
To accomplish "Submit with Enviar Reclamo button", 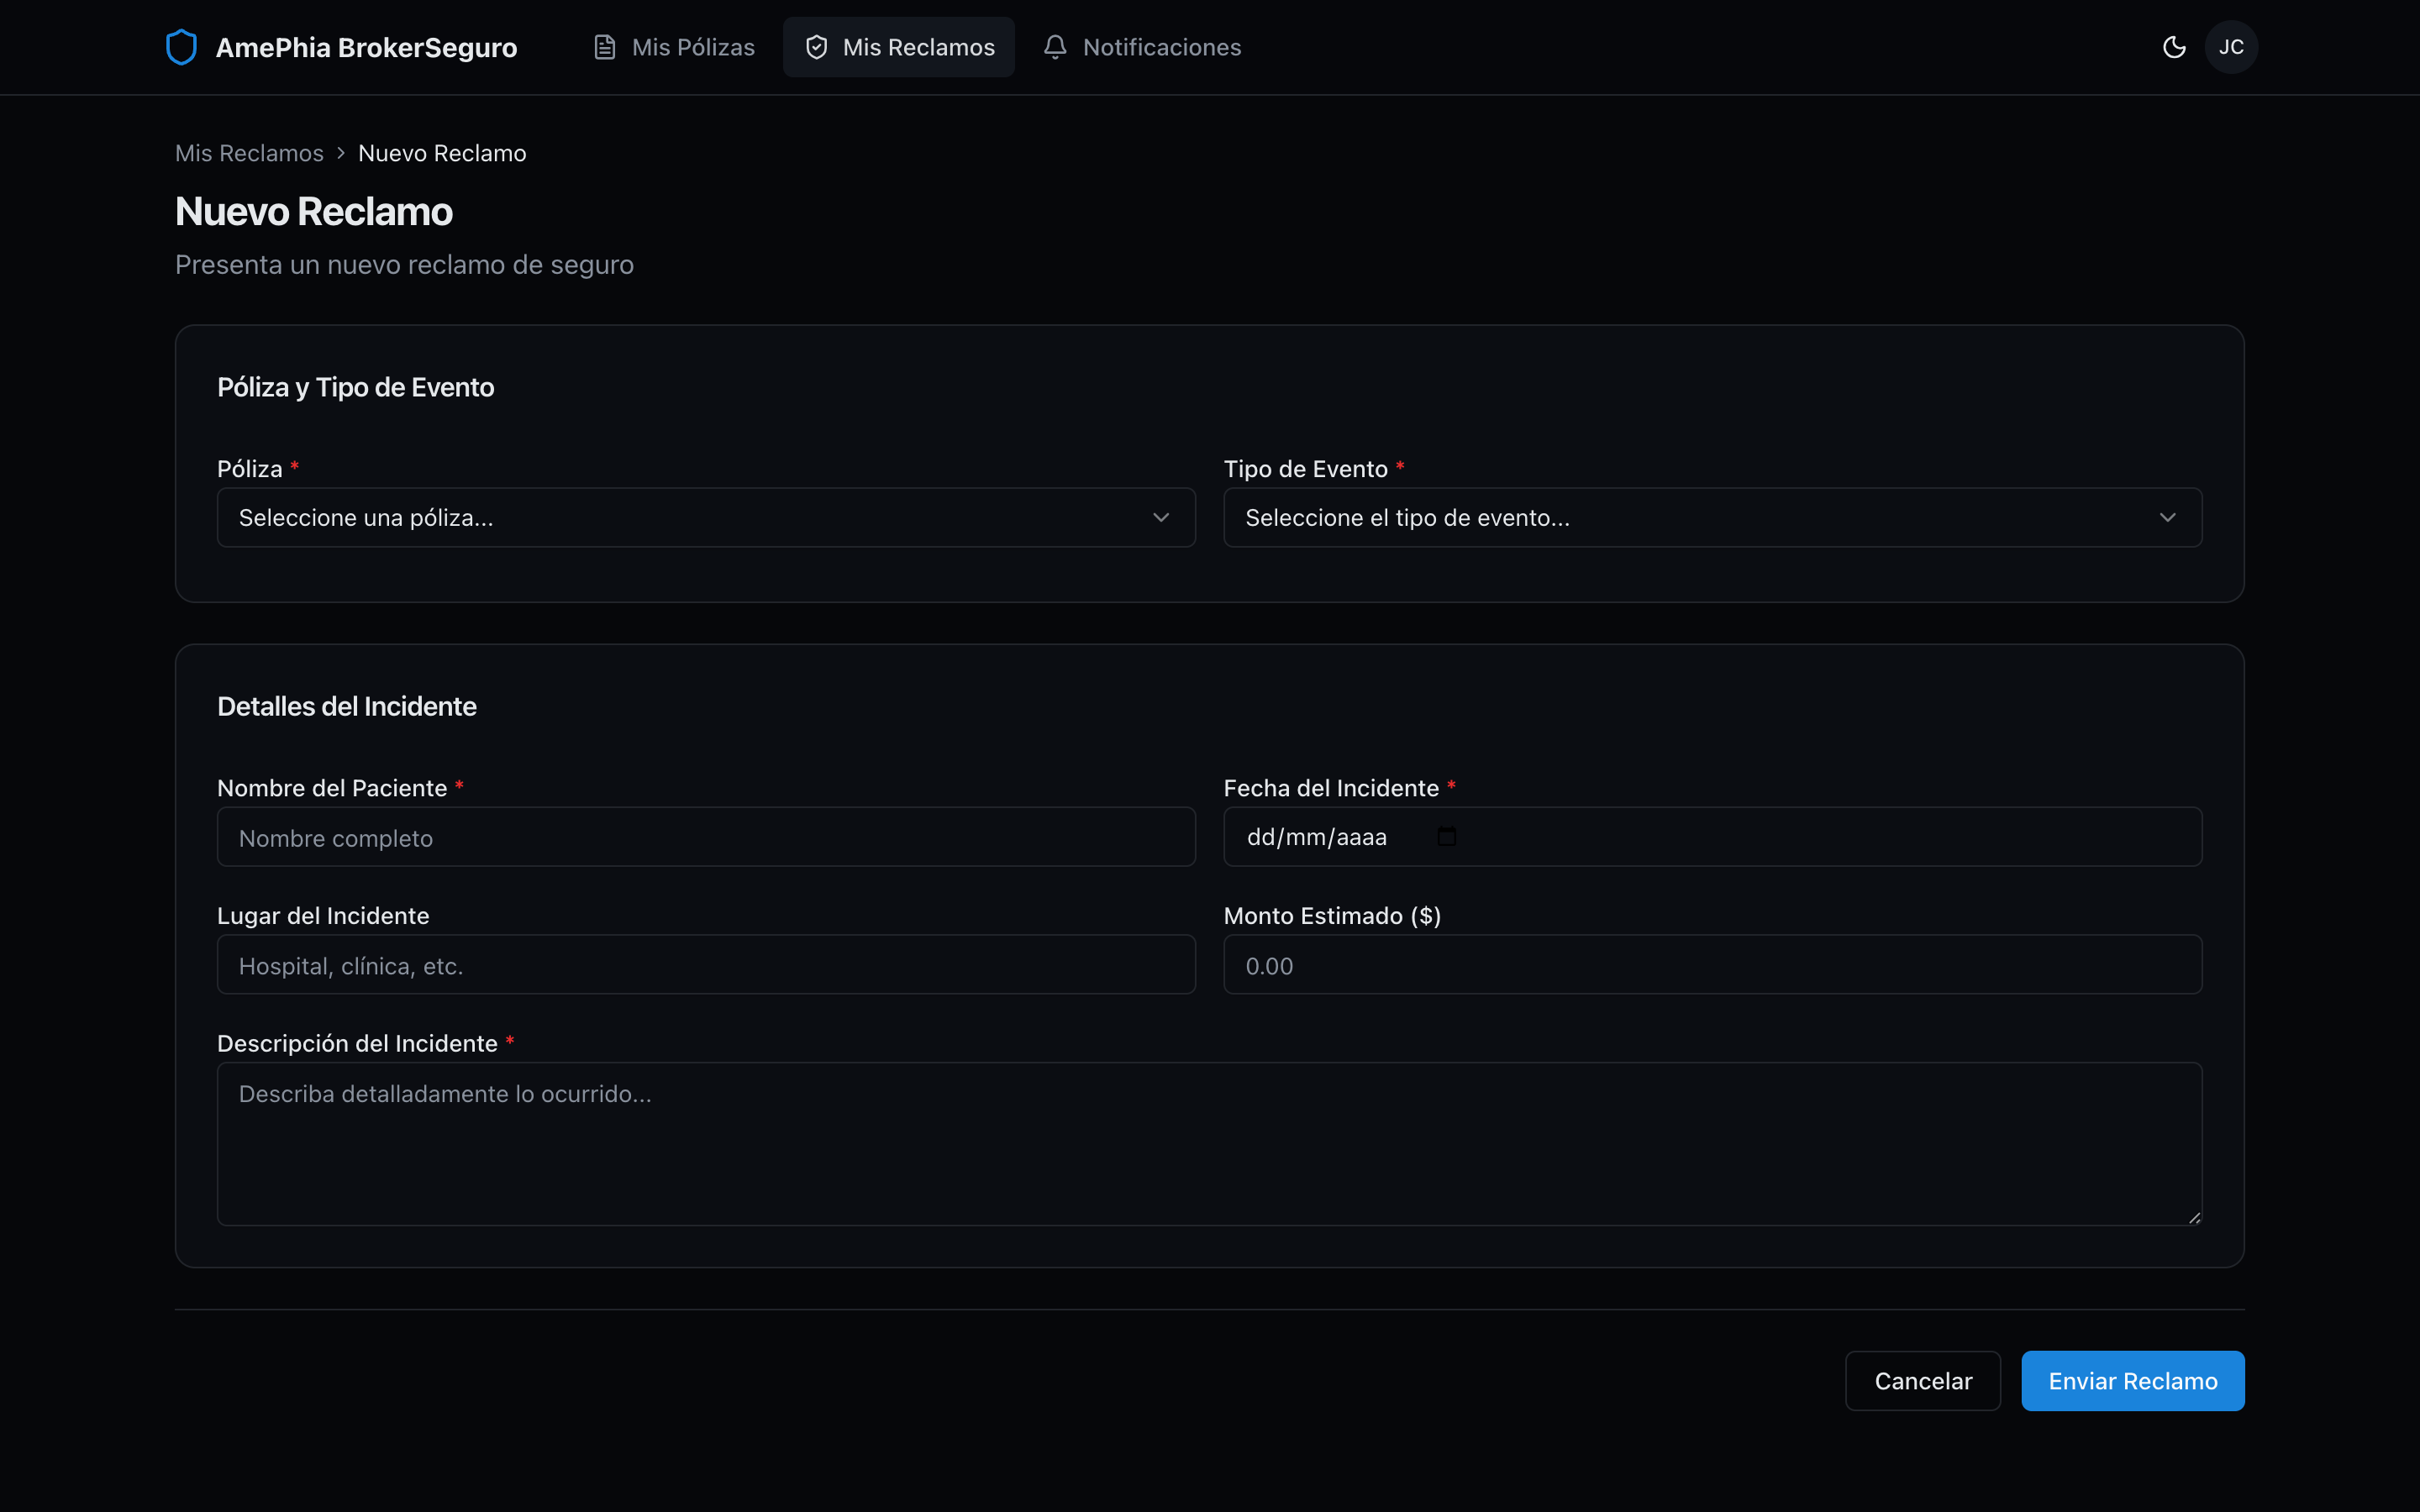I will coord(2133,1381).
